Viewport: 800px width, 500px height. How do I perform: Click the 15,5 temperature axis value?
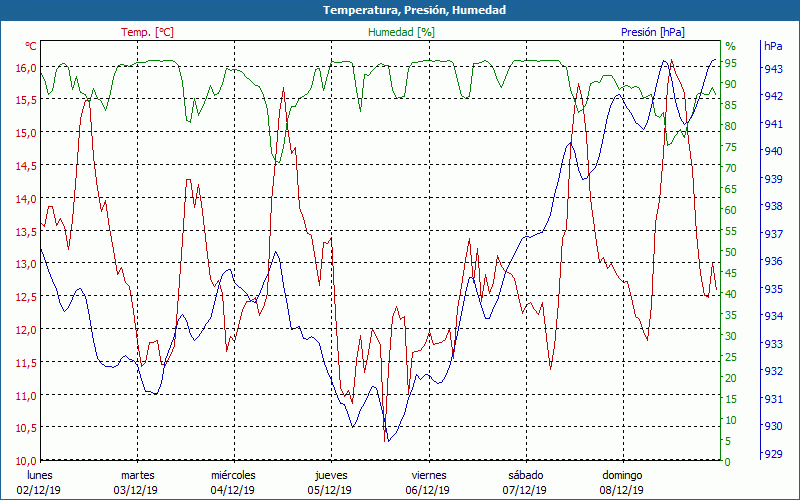click(26, 101)
